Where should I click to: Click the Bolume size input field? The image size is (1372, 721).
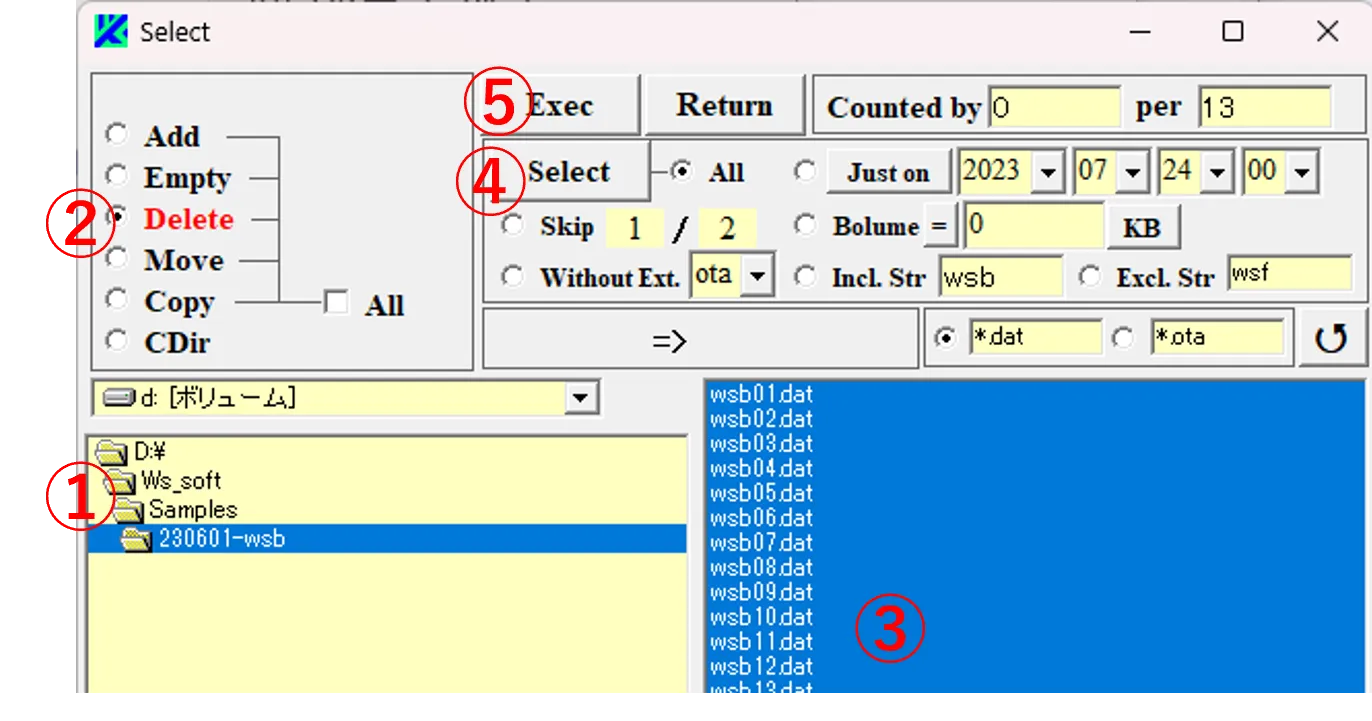[x=1034, y=226]
